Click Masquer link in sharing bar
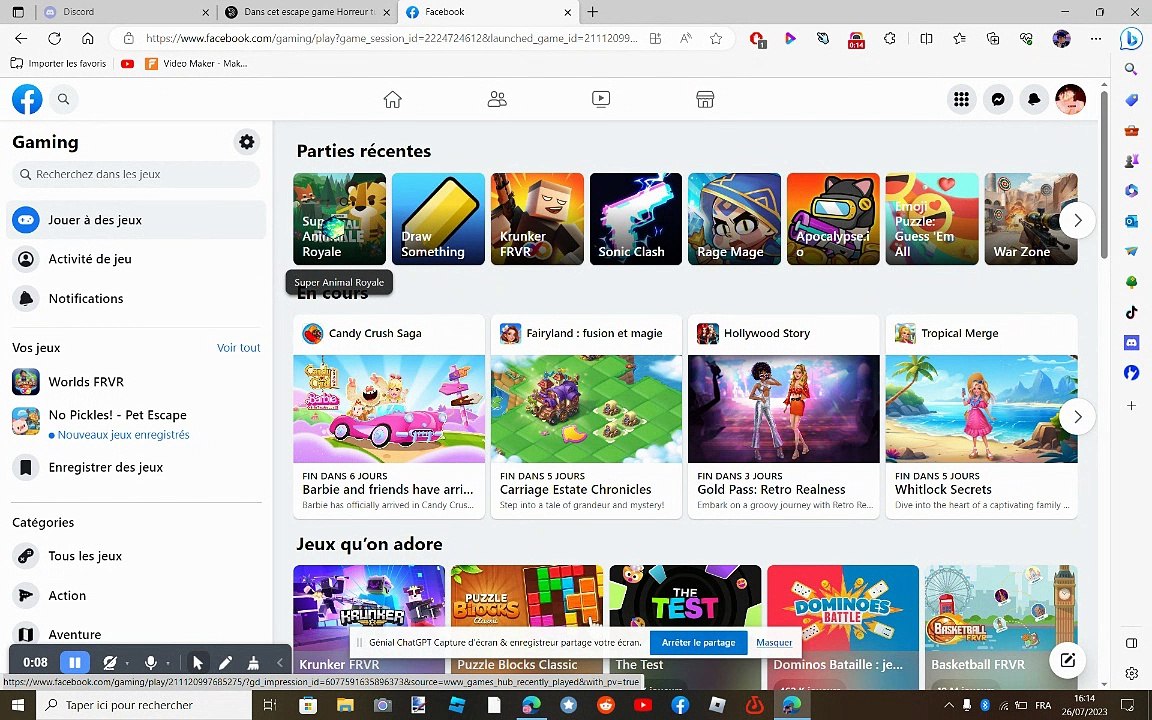This screenshot has height=720, width=1152. 774,642
